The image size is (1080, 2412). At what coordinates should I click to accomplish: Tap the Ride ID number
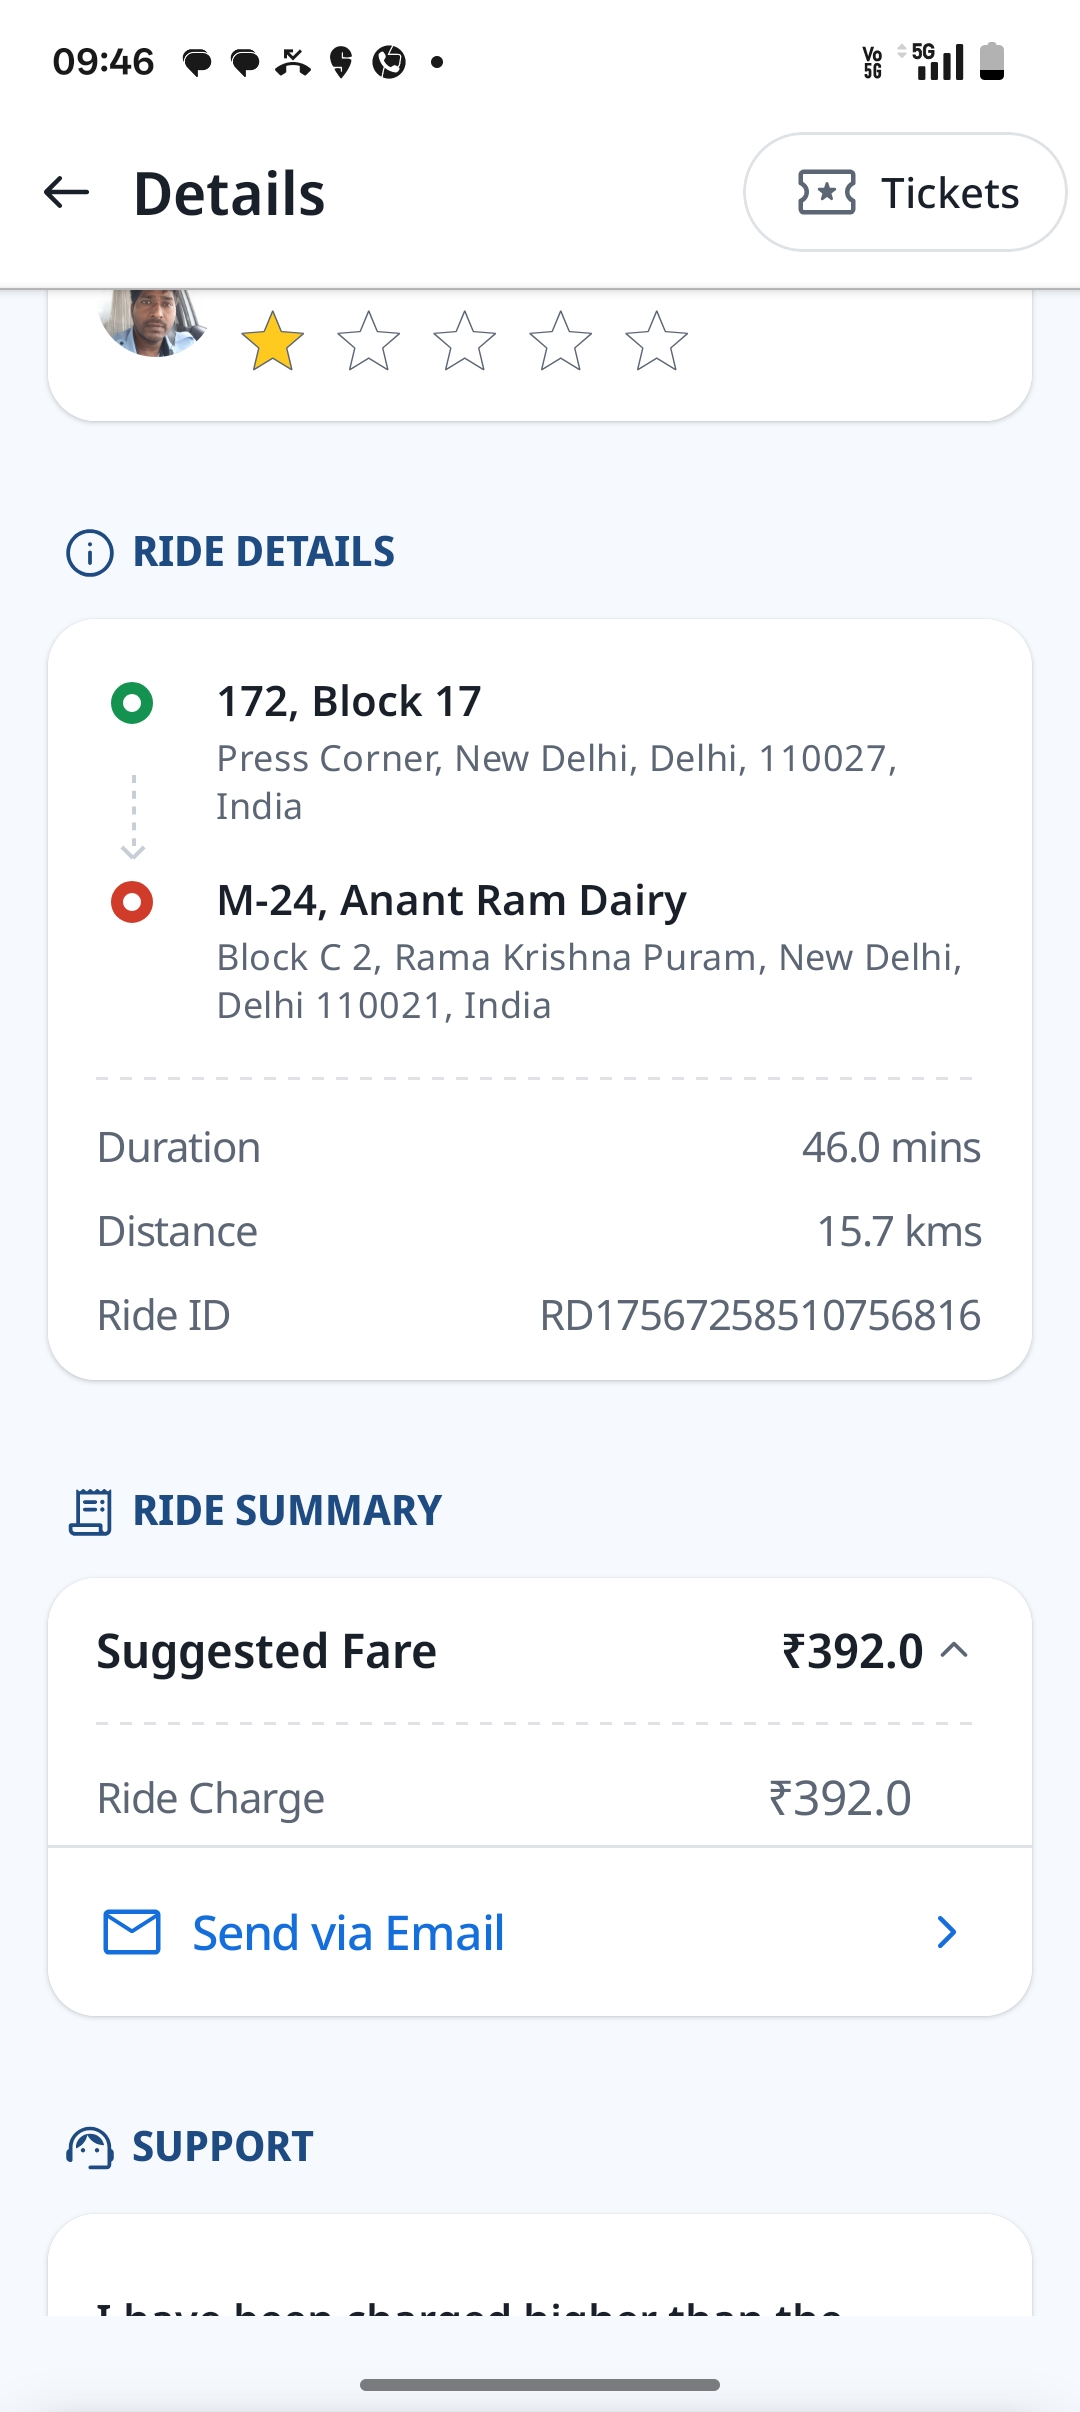[760, 1316]
